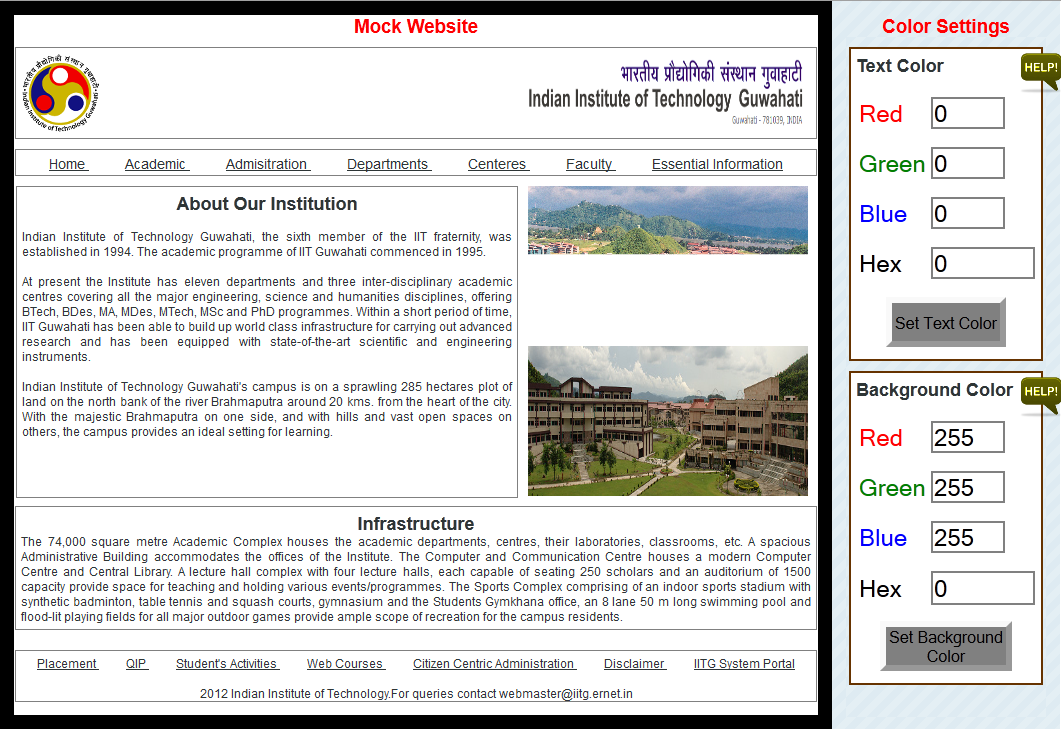Click the Background Color Hex input field

[x=982, y=588]
